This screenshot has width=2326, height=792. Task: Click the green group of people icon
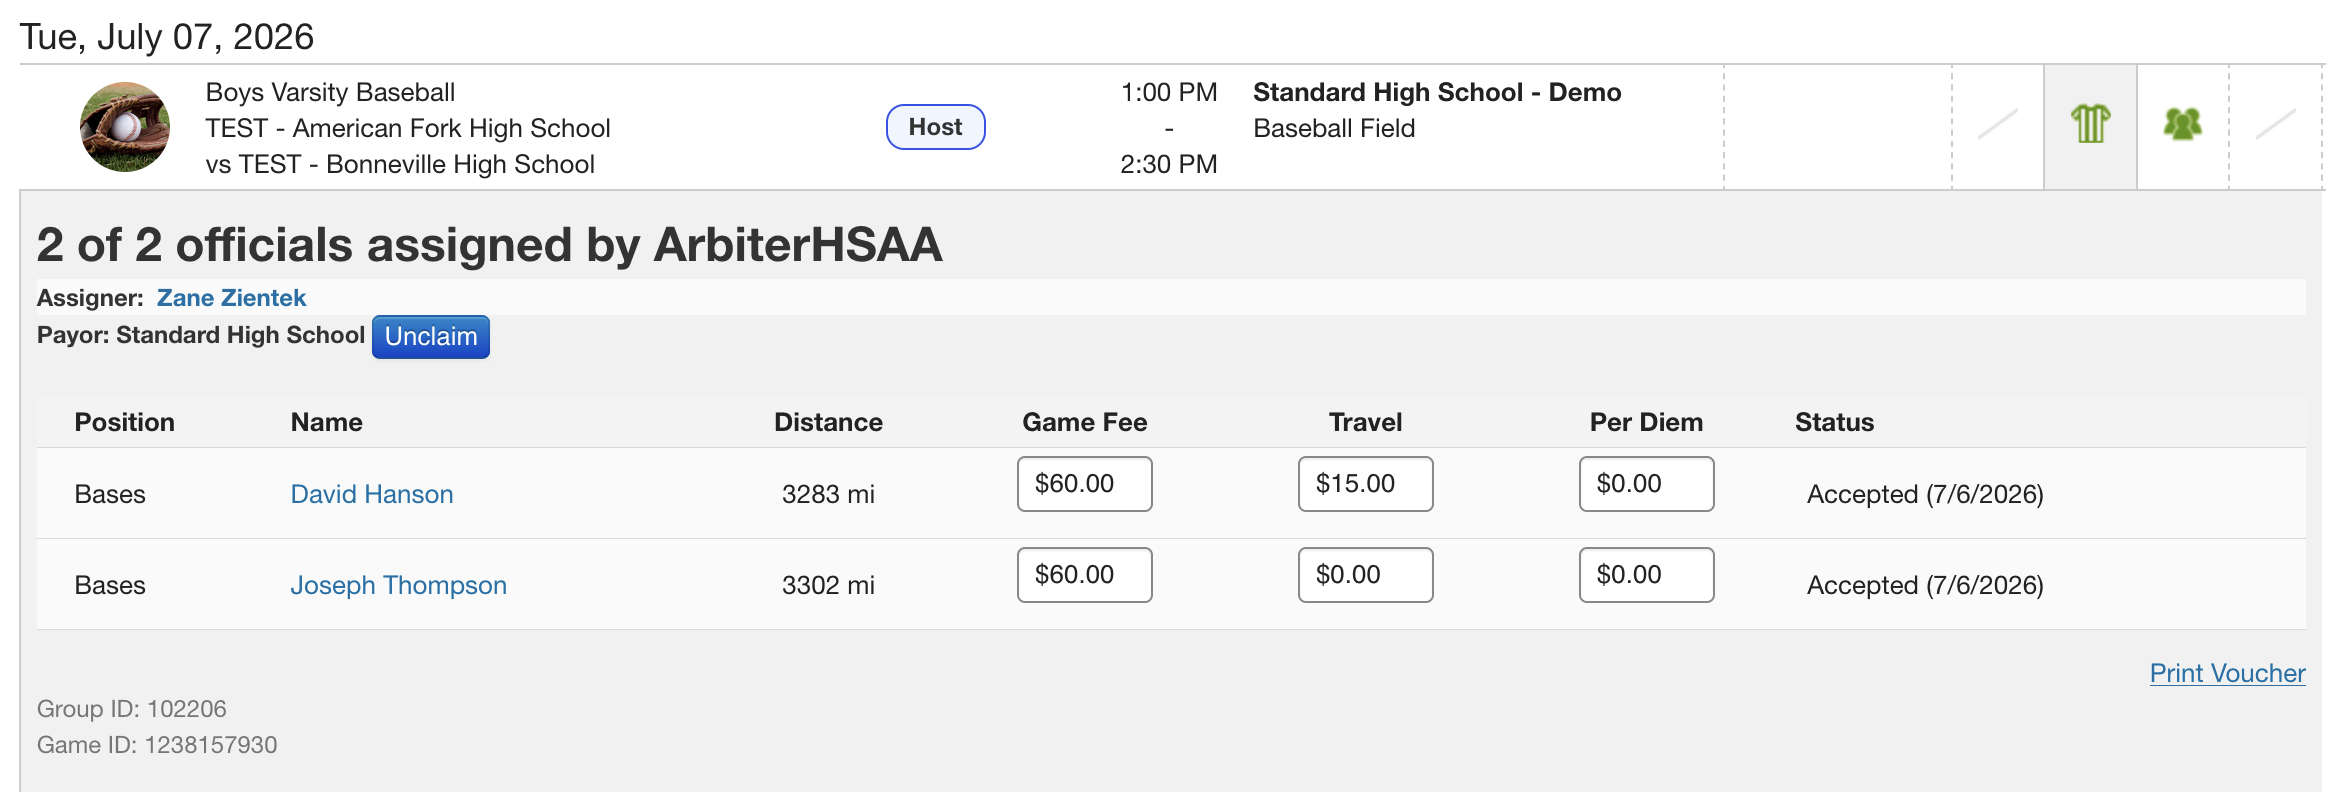(2183, 125)
